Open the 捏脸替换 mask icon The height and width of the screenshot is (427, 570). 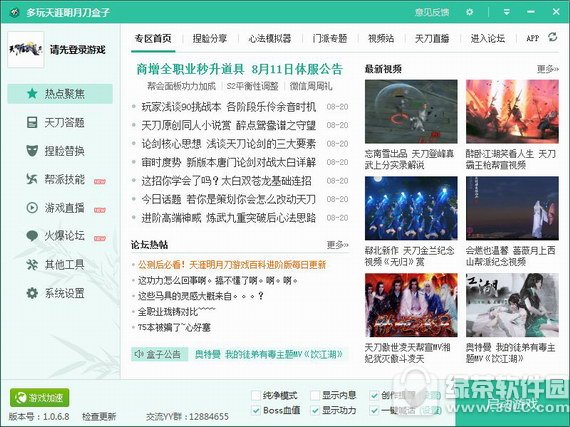point(32,150)
